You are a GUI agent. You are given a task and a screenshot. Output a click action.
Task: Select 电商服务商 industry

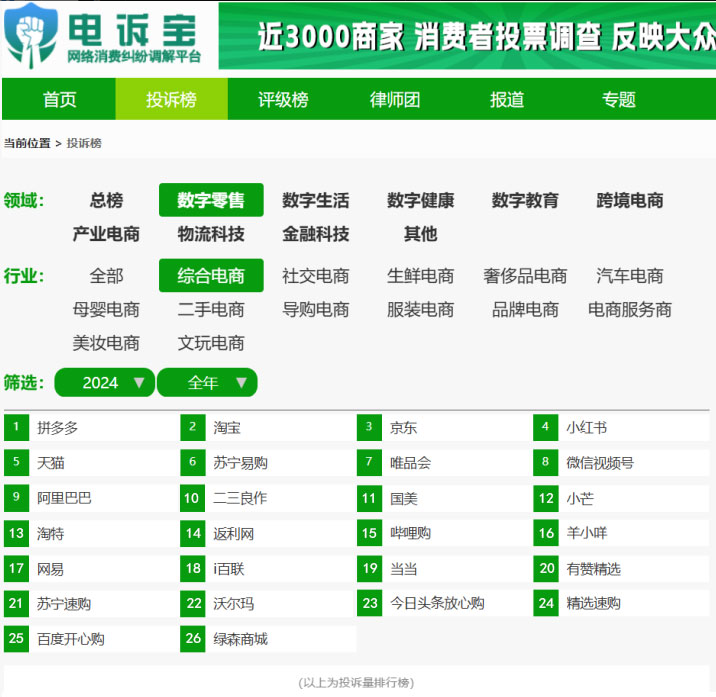[630, 310]
